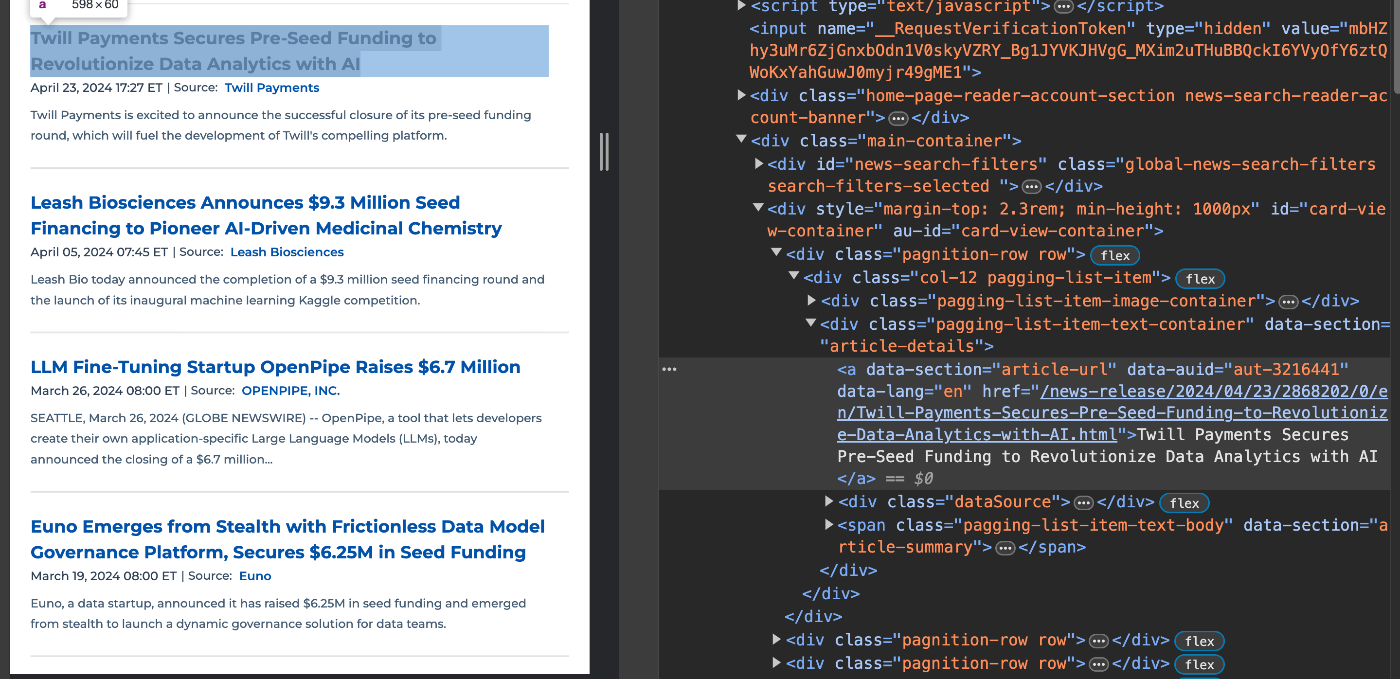The width and height of the screenshot is (1400, 679).
Task: Open the Leash Biosciences $9.3 Million Seed headline
Action: tap(266, 215)
